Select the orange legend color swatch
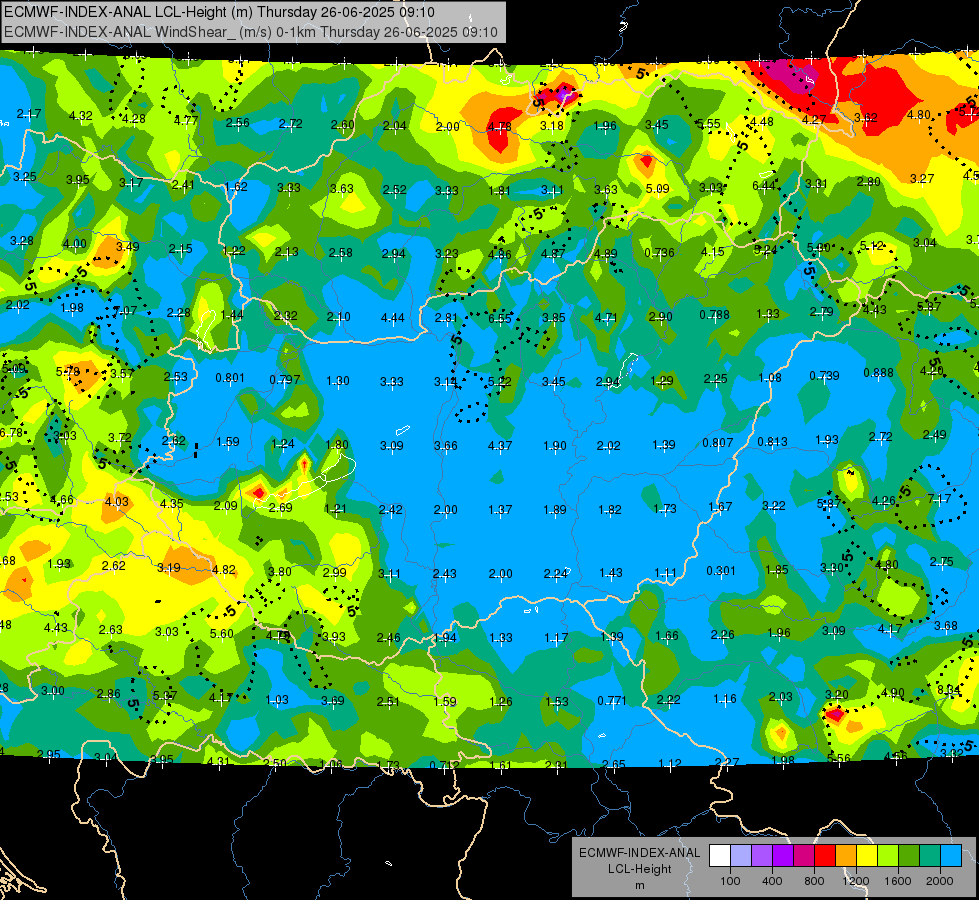 (x=846, y=855)
